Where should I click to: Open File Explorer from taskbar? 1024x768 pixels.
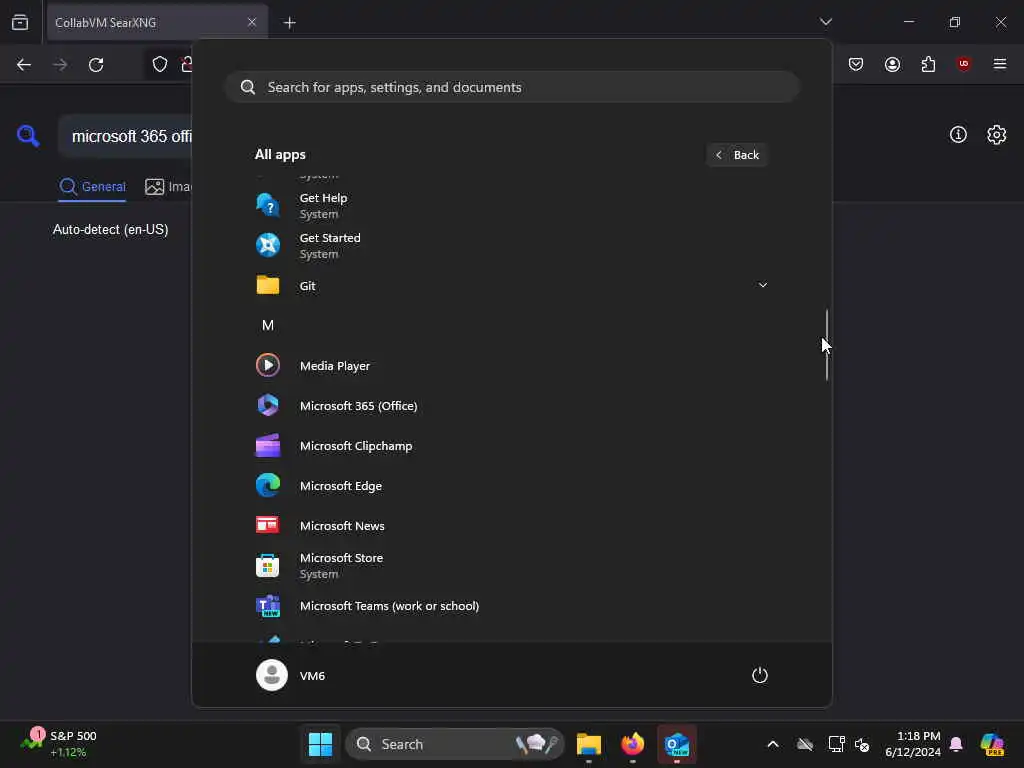tap(588, 744)
